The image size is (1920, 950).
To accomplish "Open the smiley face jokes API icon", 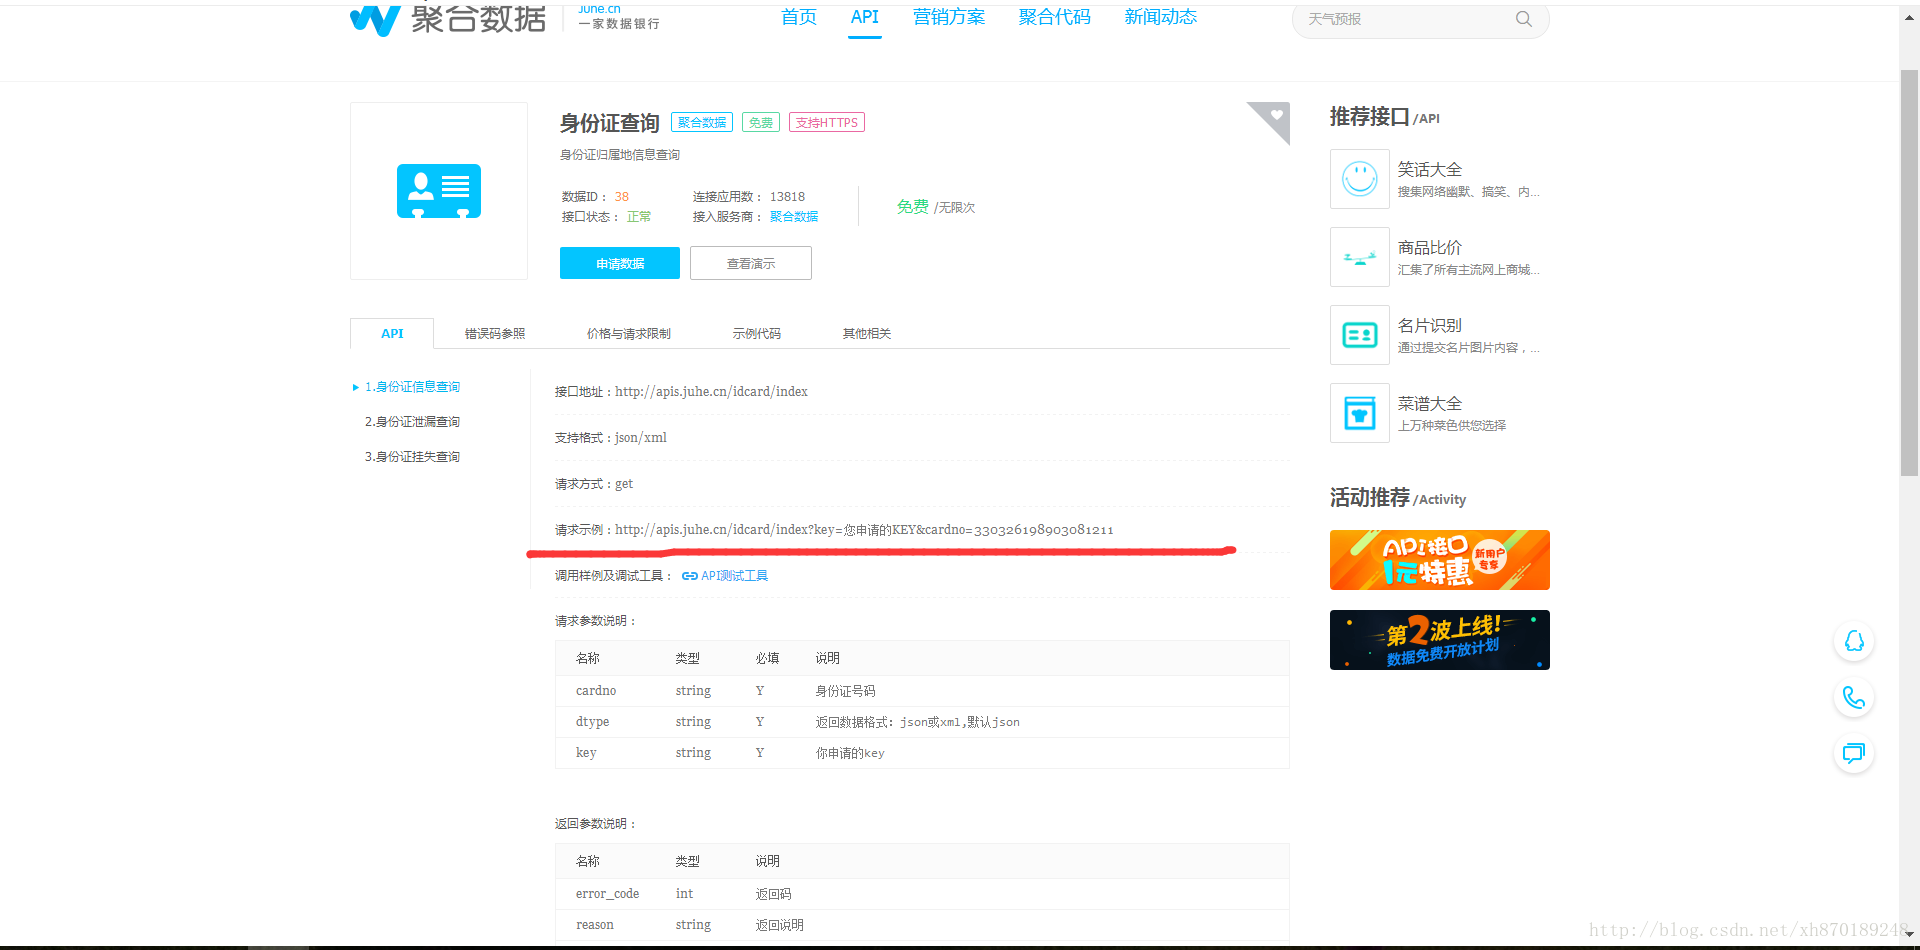I will (1360, 179).
